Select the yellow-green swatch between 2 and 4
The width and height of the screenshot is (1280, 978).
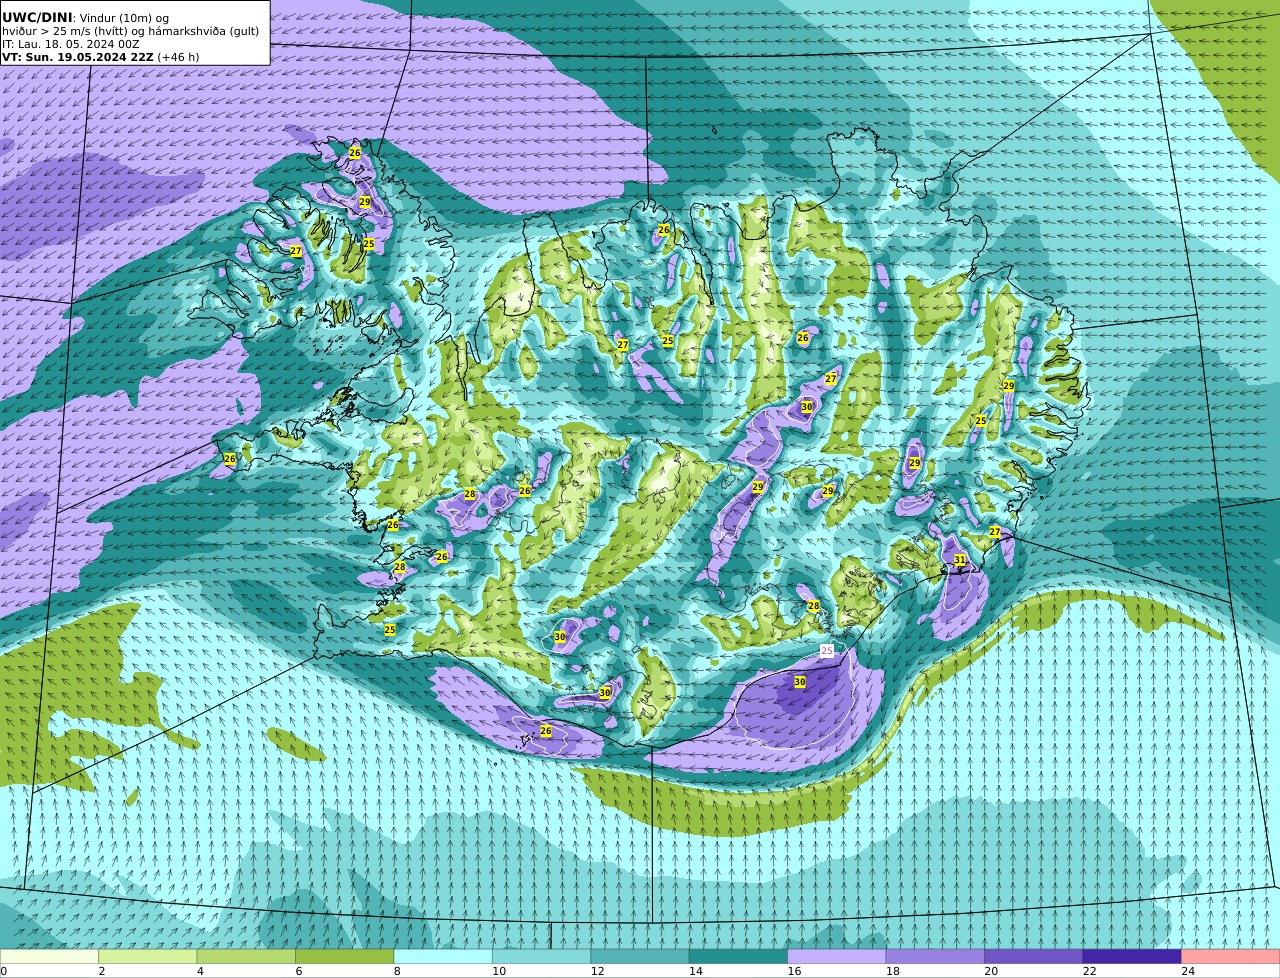click(148, 956)
